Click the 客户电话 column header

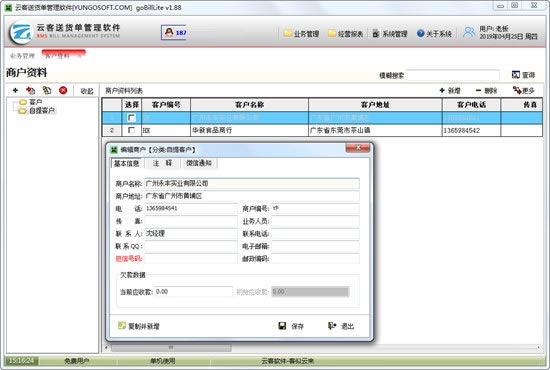471,105
